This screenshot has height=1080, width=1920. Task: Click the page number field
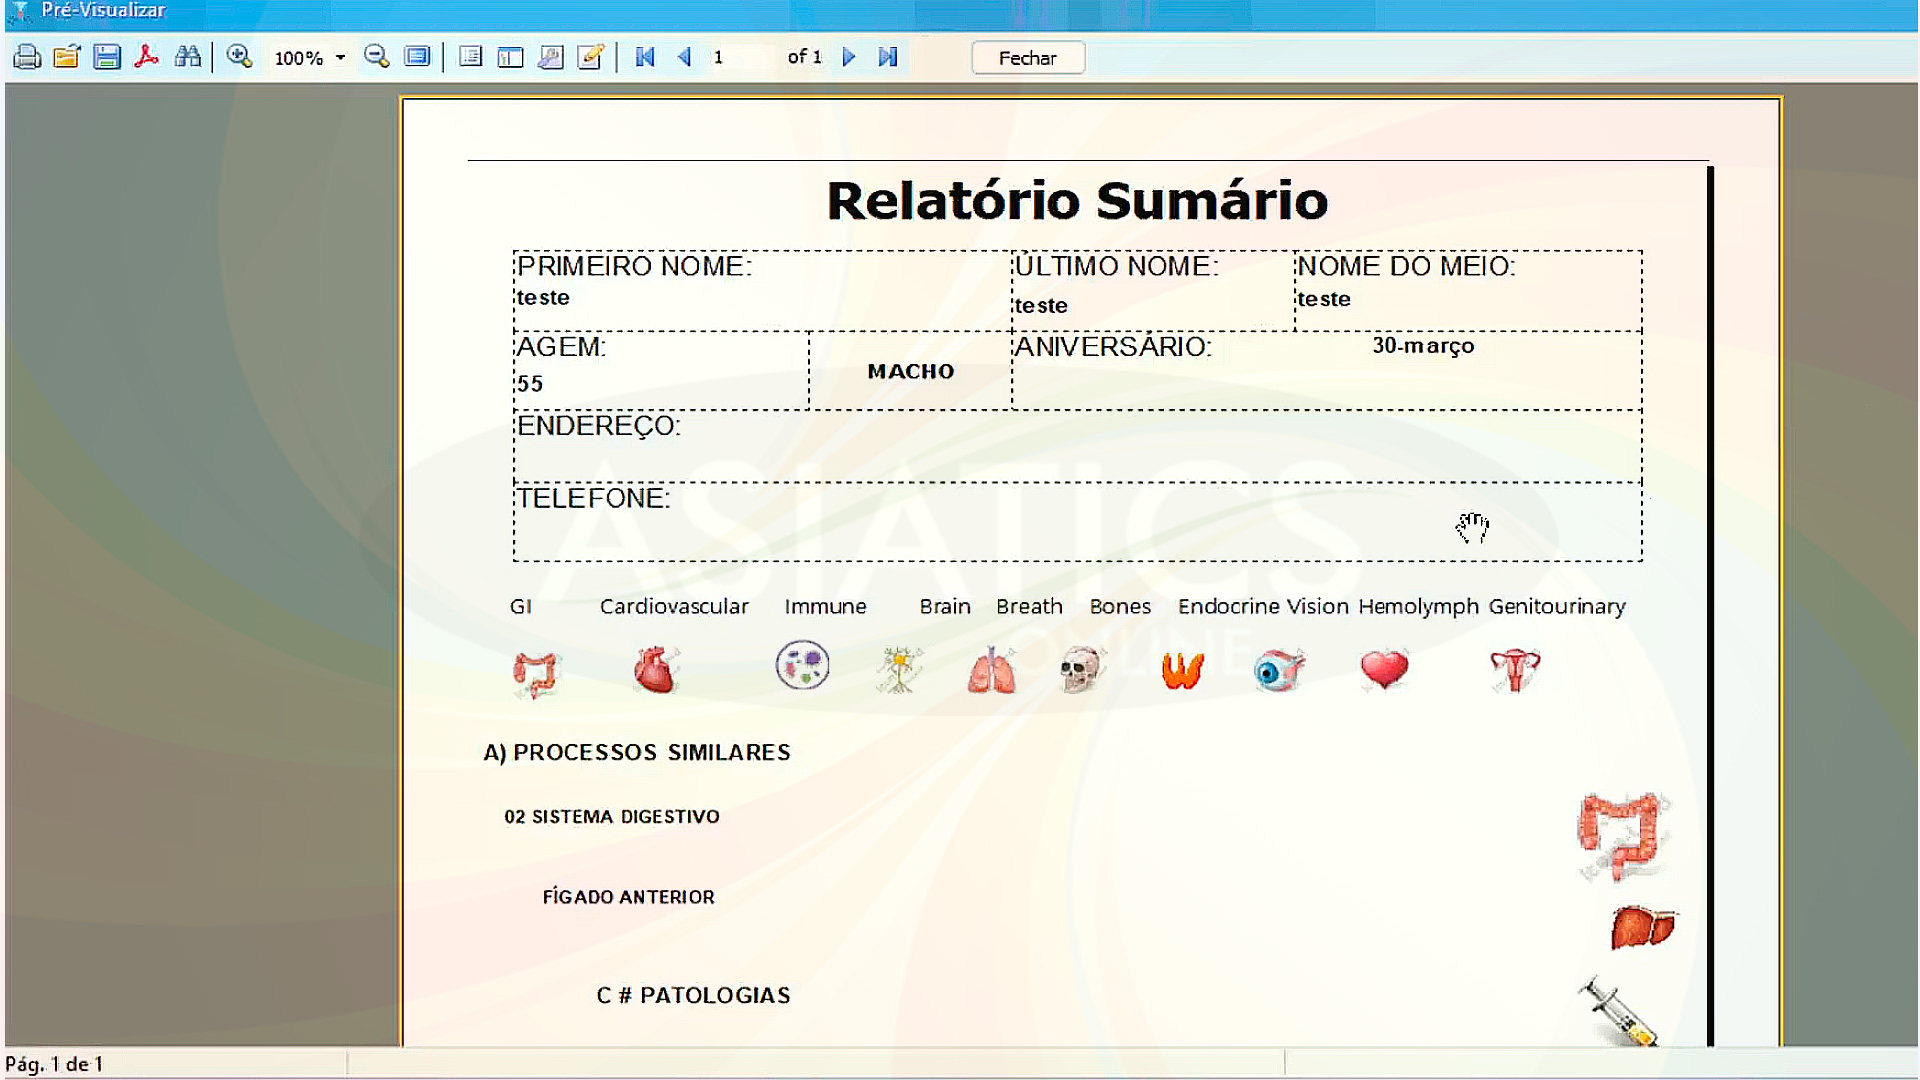click(x=742, y=57)
